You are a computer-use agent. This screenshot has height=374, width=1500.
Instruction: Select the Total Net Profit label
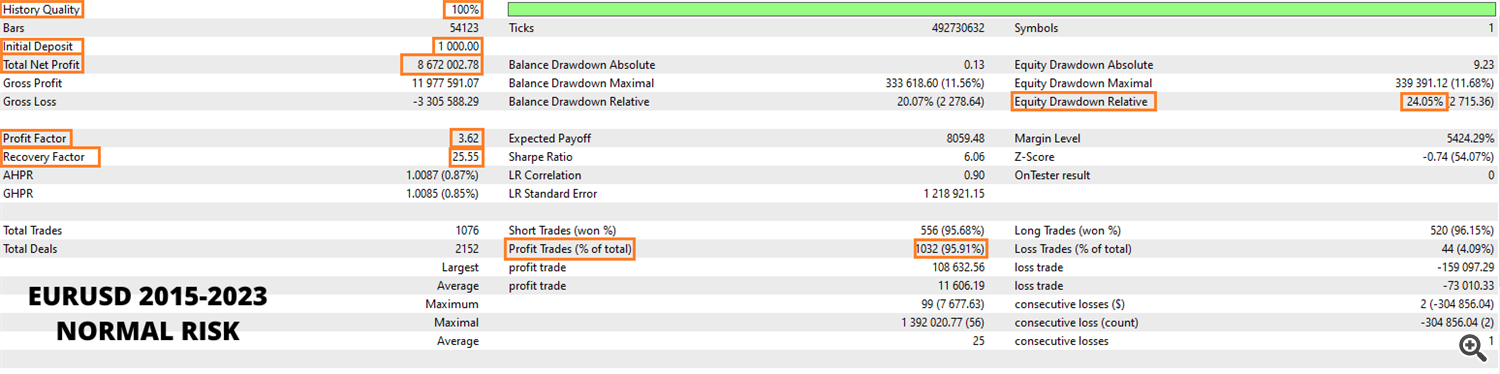tap(41, 65)
